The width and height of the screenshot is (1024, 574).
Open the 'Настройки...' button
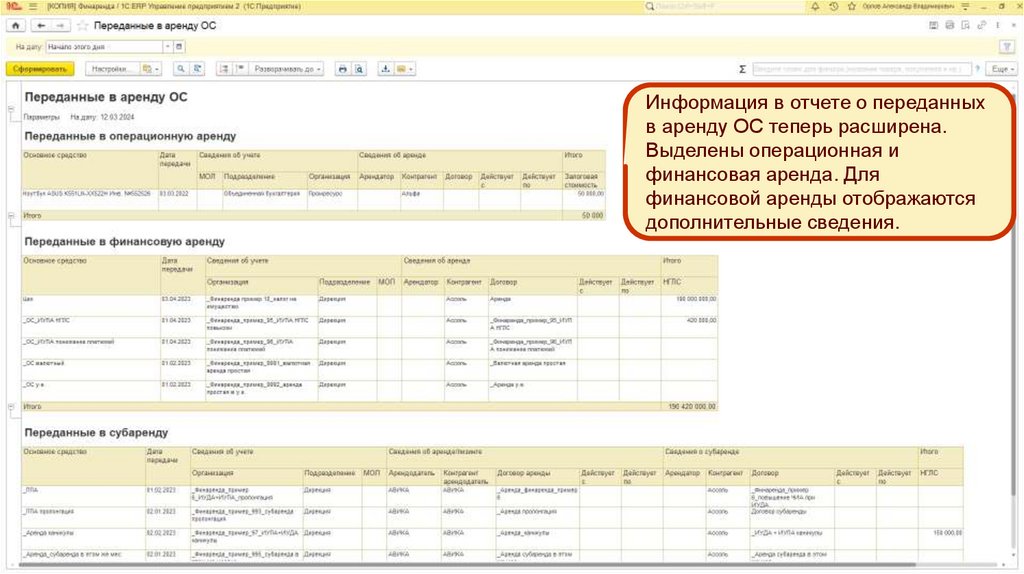point(111,69)
